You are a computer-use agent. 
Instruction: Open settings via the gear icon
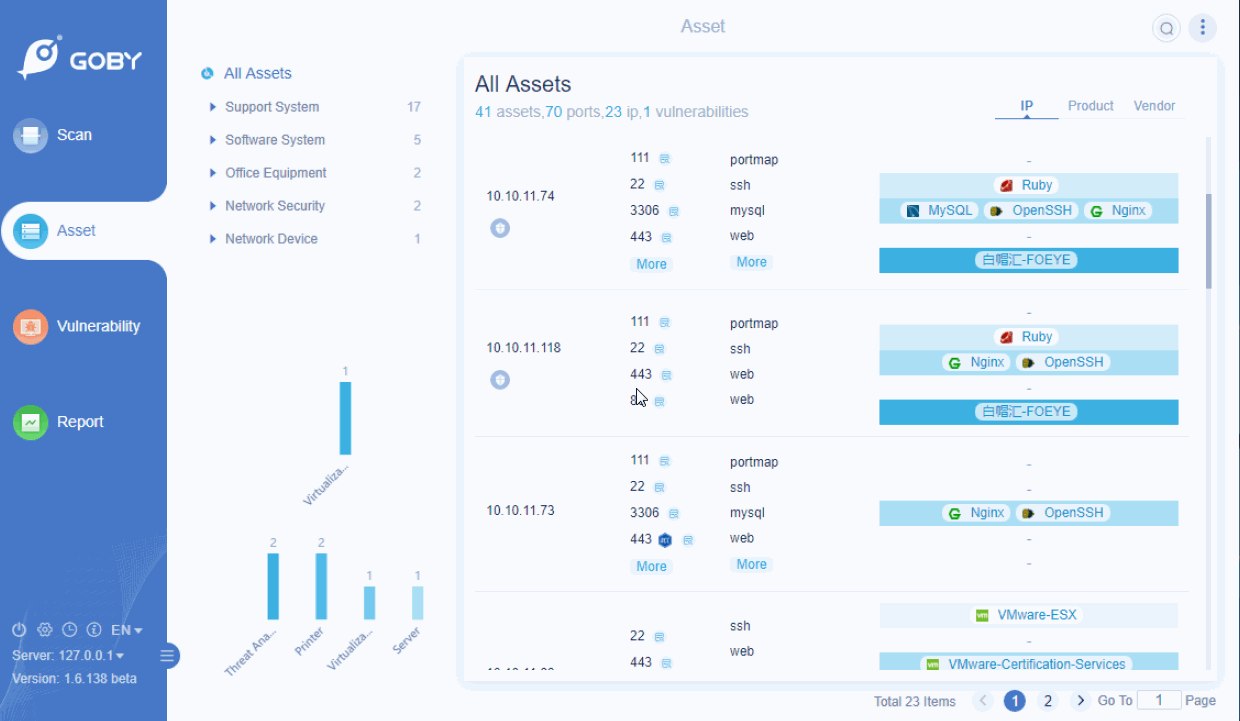(44, 630)
